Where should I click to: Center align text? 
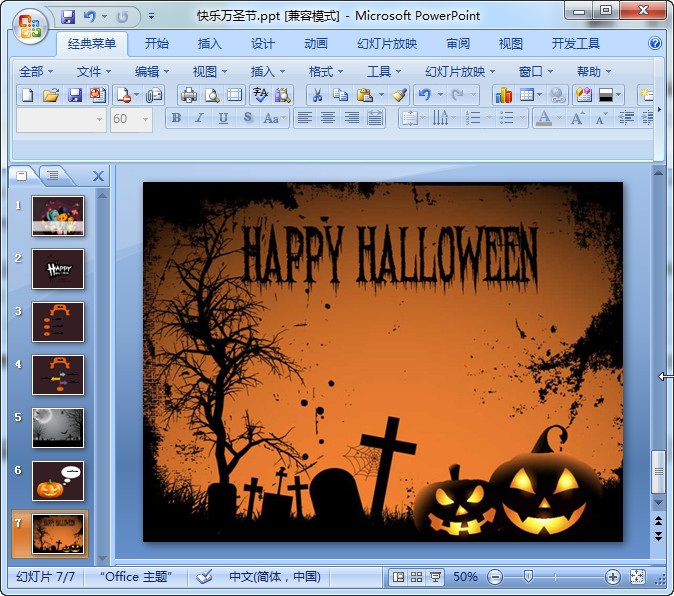click(328, 118)
